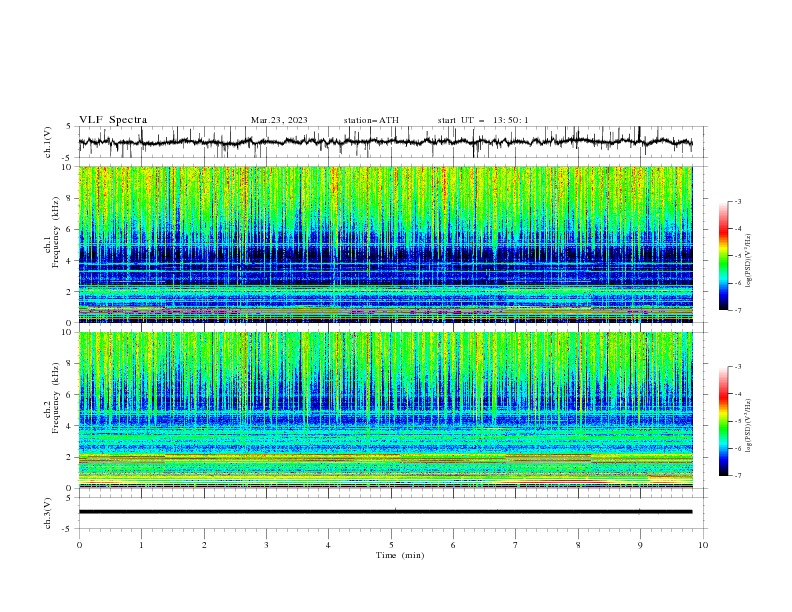Click the "station=ATH" header label
The height and width of the screenshot is (612, 792).
click(371, 120)
